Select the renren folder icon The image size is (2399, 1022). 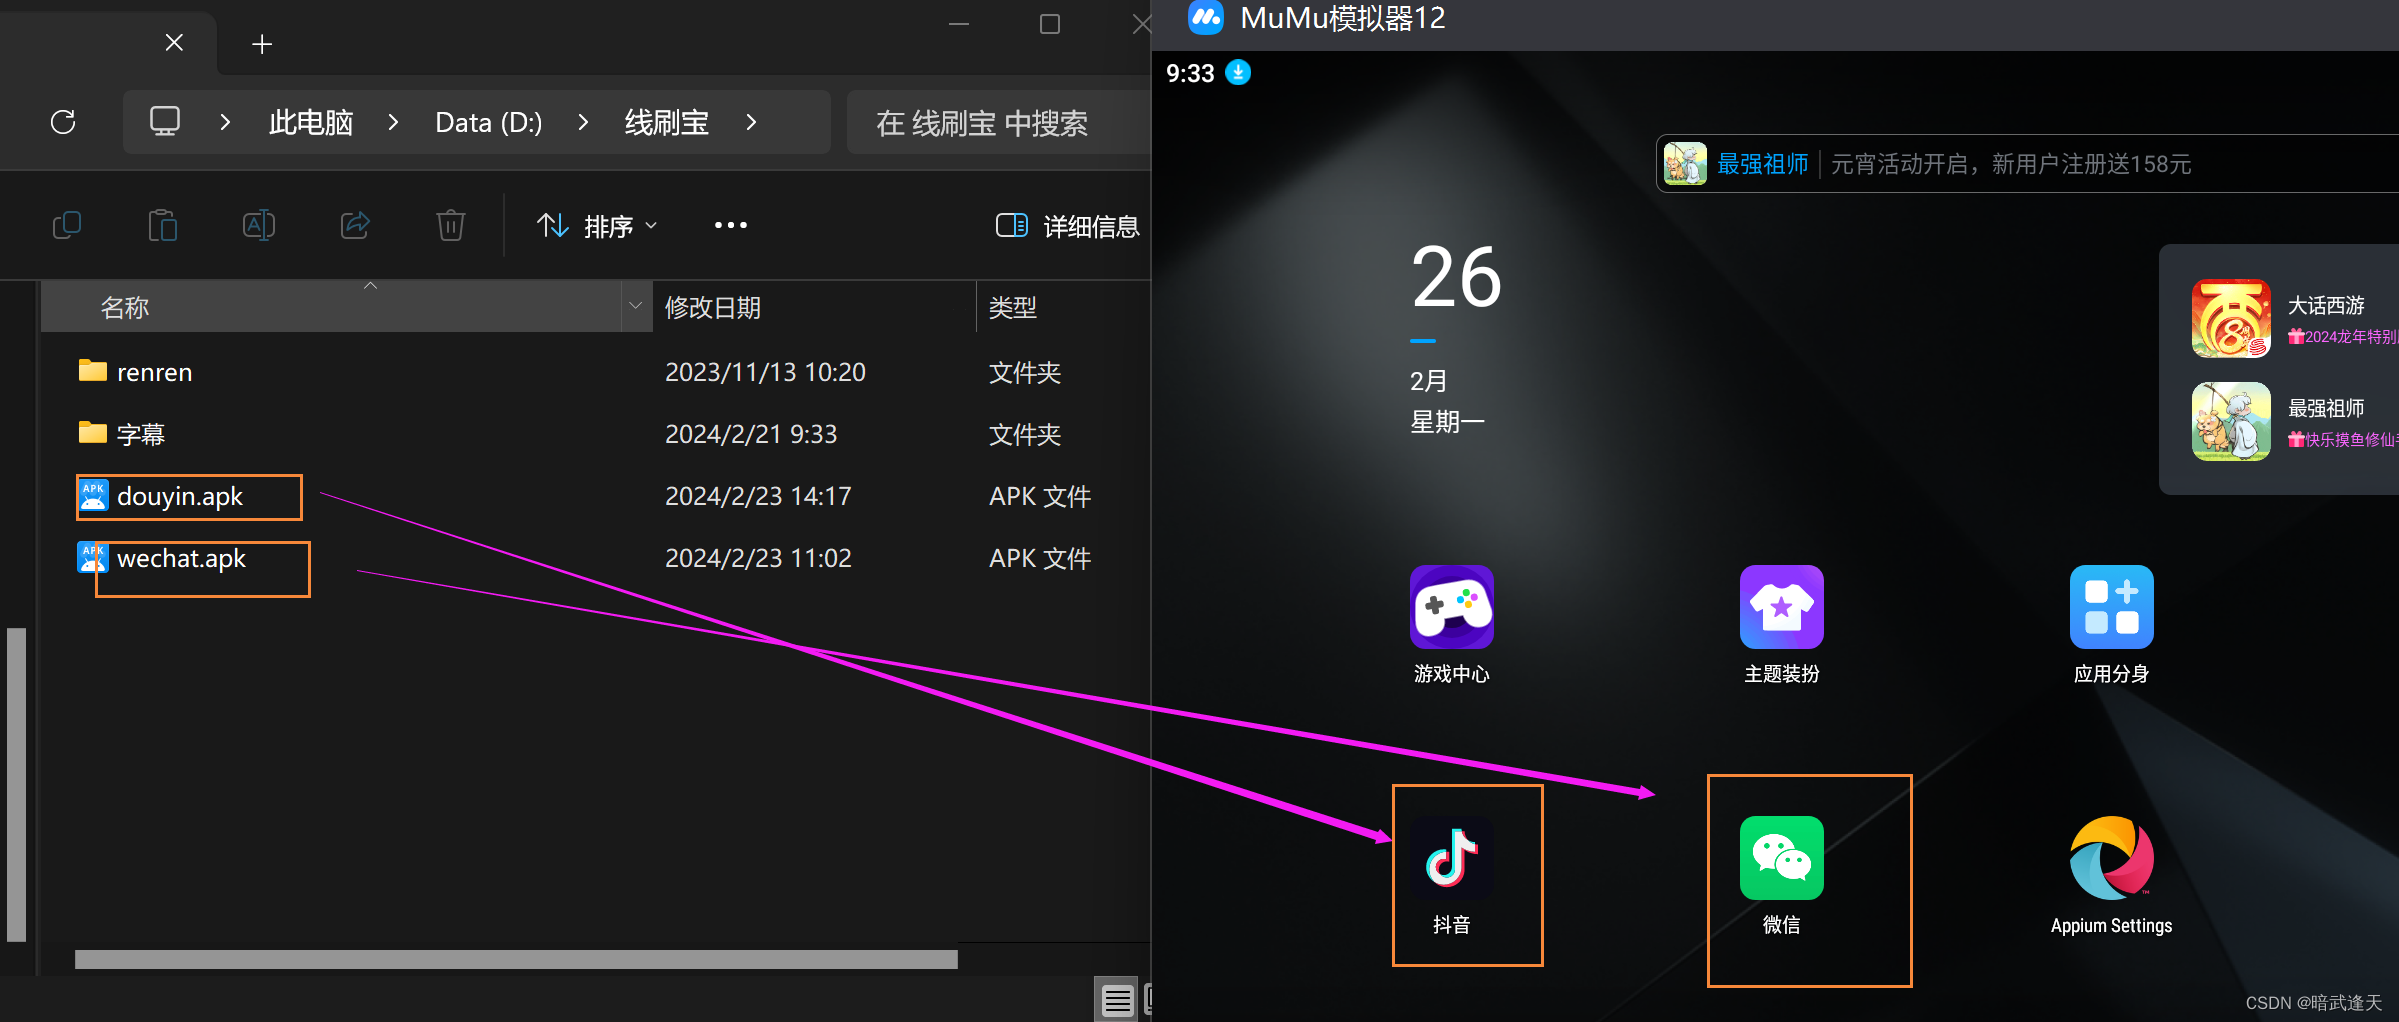(93, 371)
